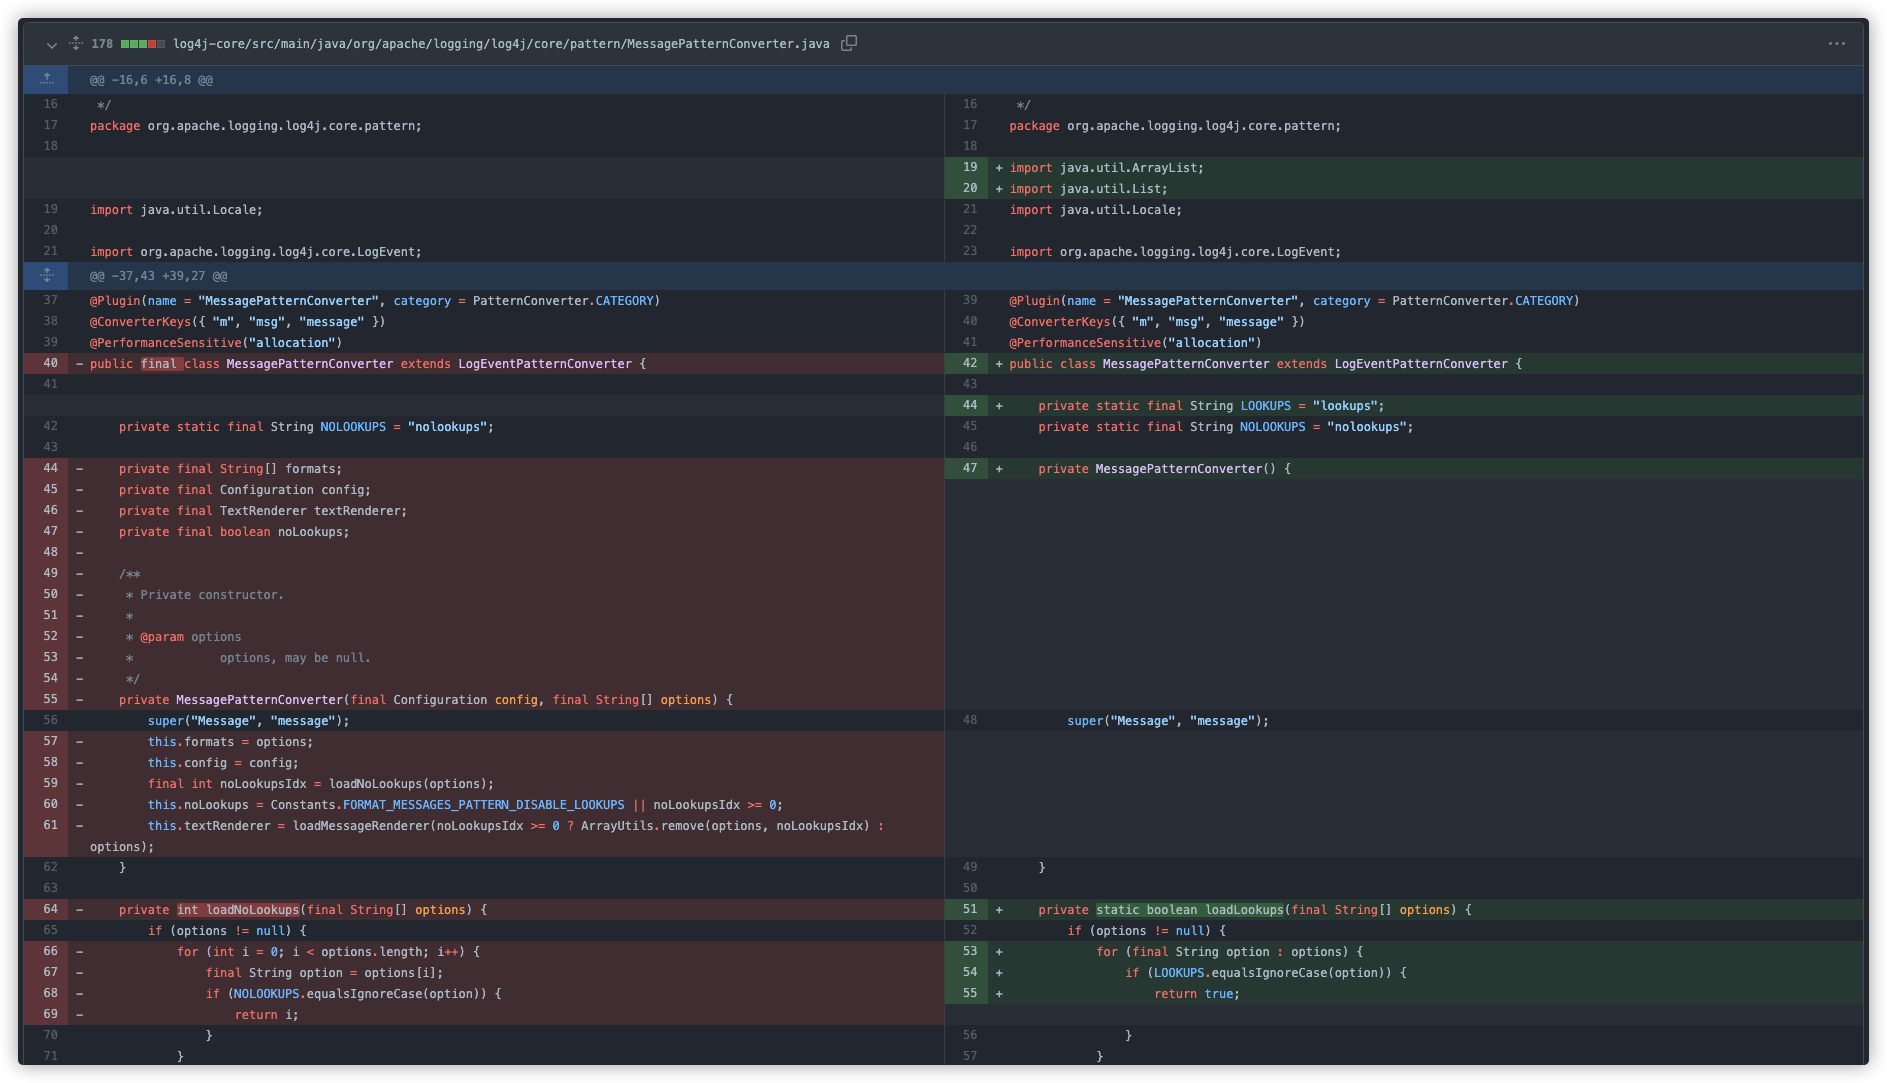Click removed line "private final String[] formats;"

(x=230, y=469)
